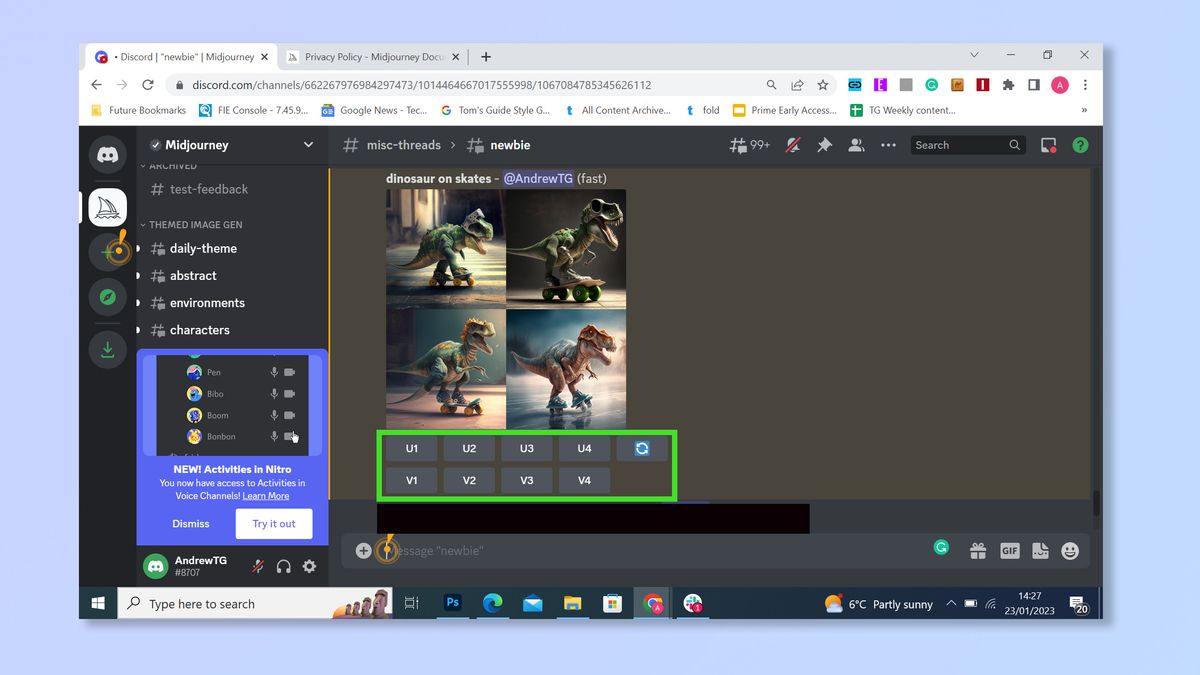The width and height of the screenshot is (1200, 675).
Task: Open the pinned messages panel
Action: point(824,145)
